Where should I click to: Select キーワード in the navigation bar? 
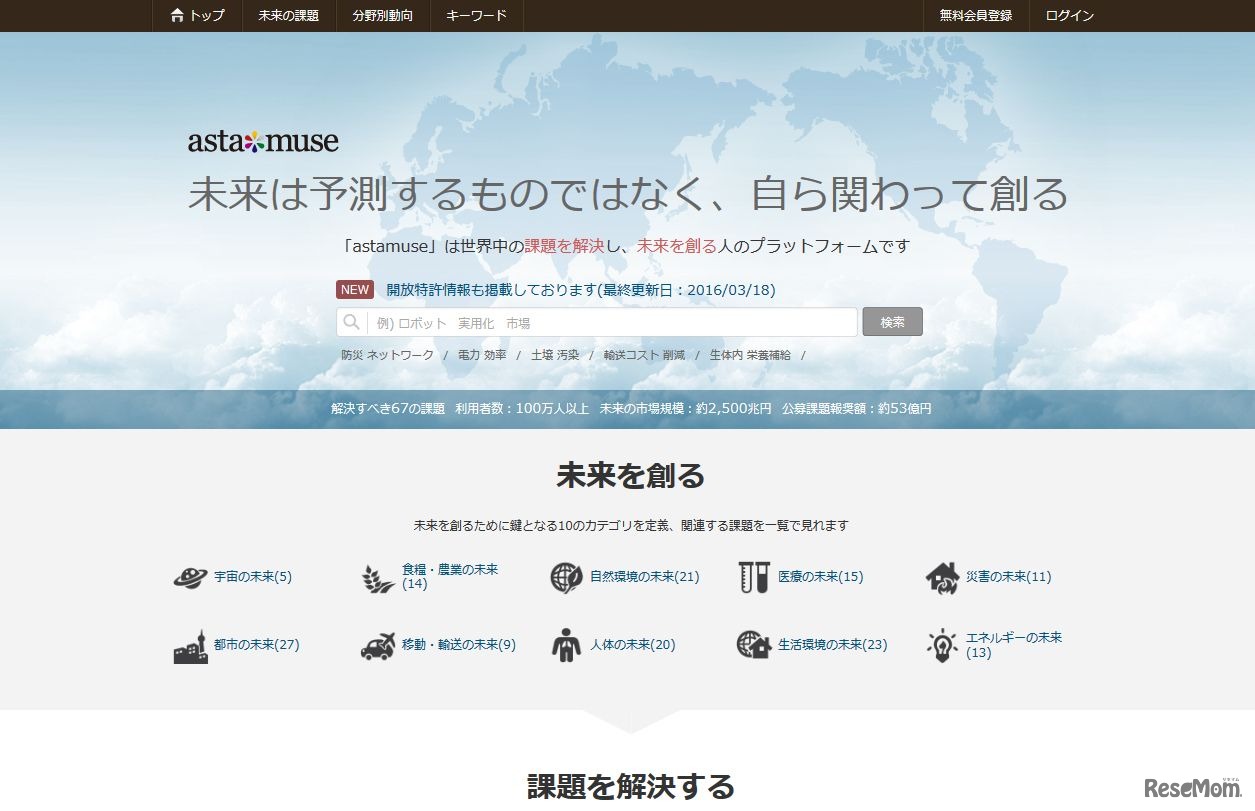476,16
